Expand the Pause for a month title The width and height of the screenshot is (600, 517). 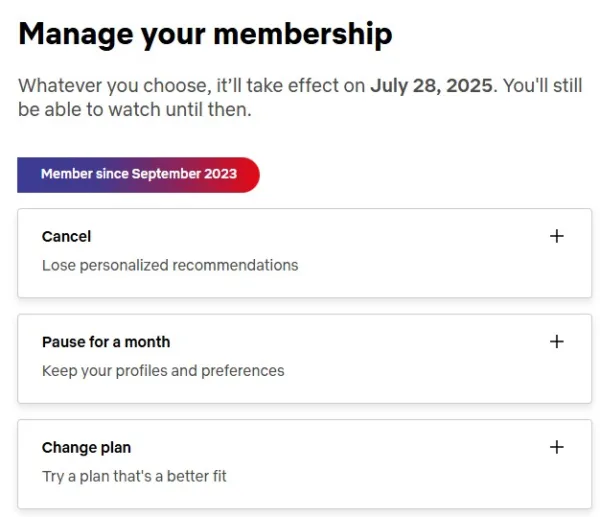tap(106, 342)
